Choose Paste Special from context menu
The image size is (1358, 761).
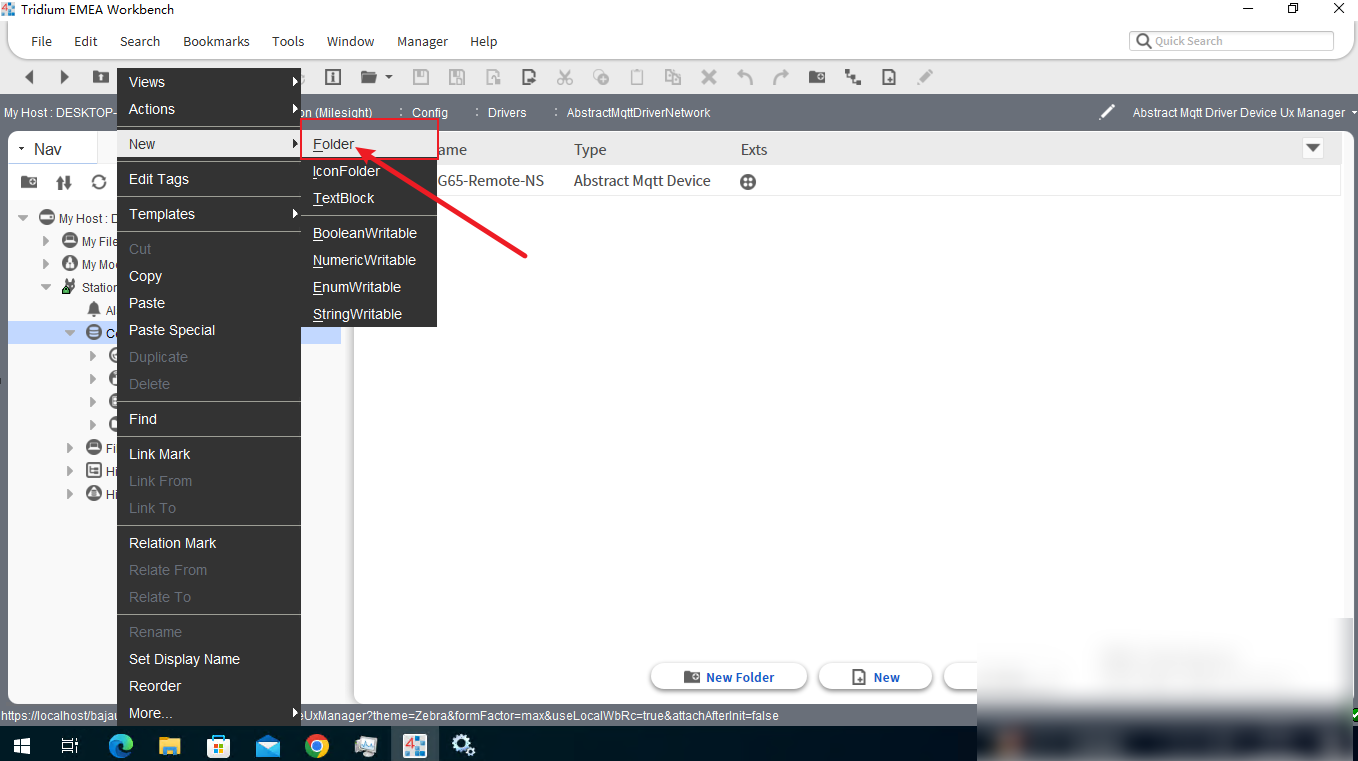click(209, 330)
